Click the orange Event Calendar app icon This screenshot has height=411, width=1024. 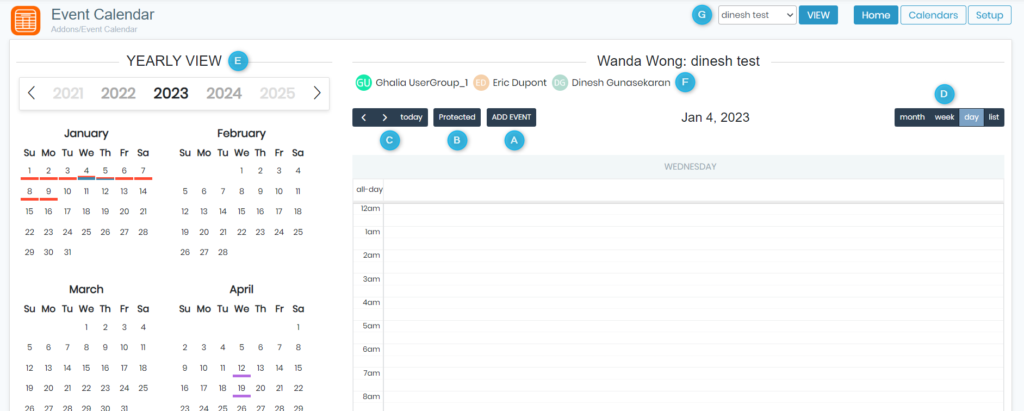point(25,20)
